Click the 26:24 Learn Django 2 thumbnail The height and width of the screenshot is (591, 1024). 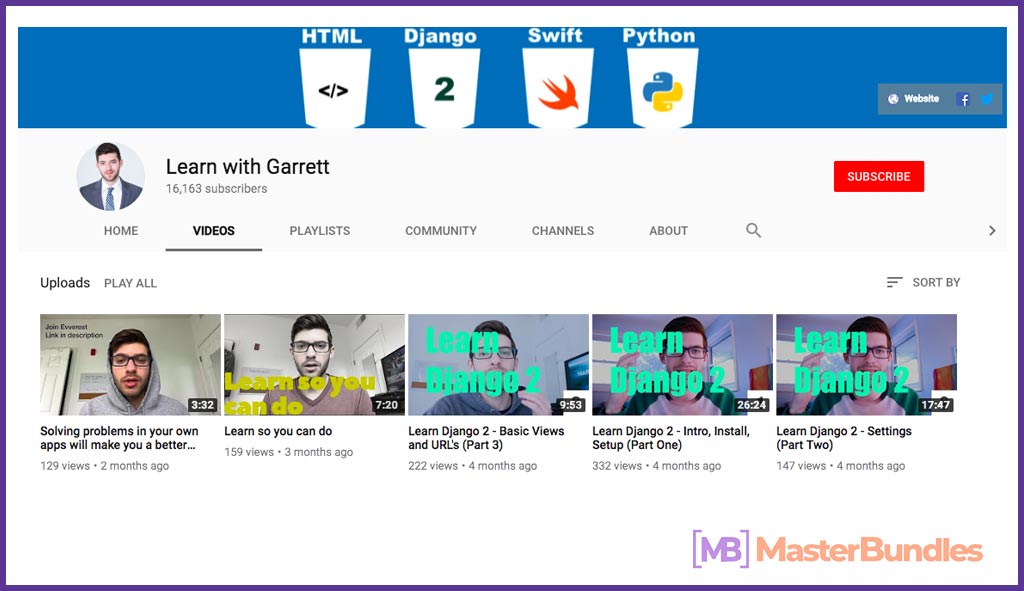pos(682,364)
